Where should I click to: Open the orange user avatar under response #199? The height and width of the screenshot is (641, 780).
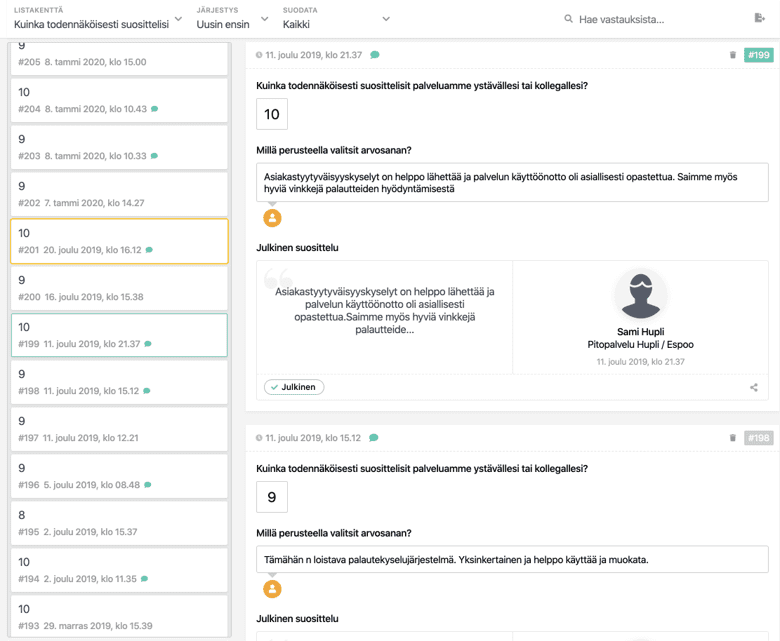tap(272, 218)
